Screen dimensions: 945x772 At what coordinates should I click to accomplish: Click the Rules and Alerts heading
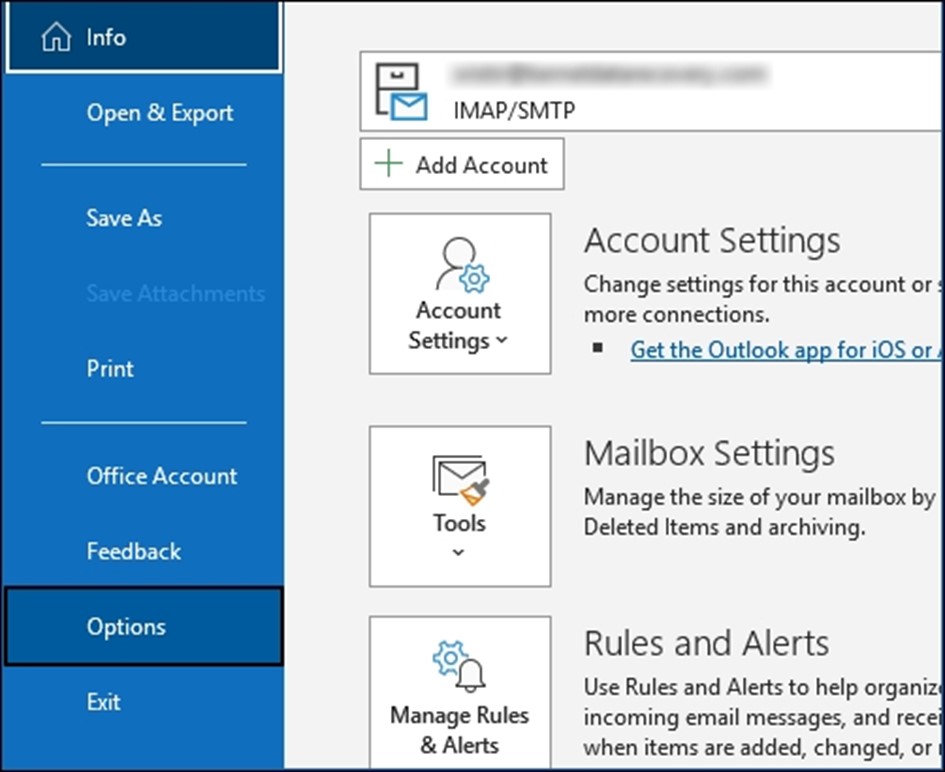tap(706, 643)
